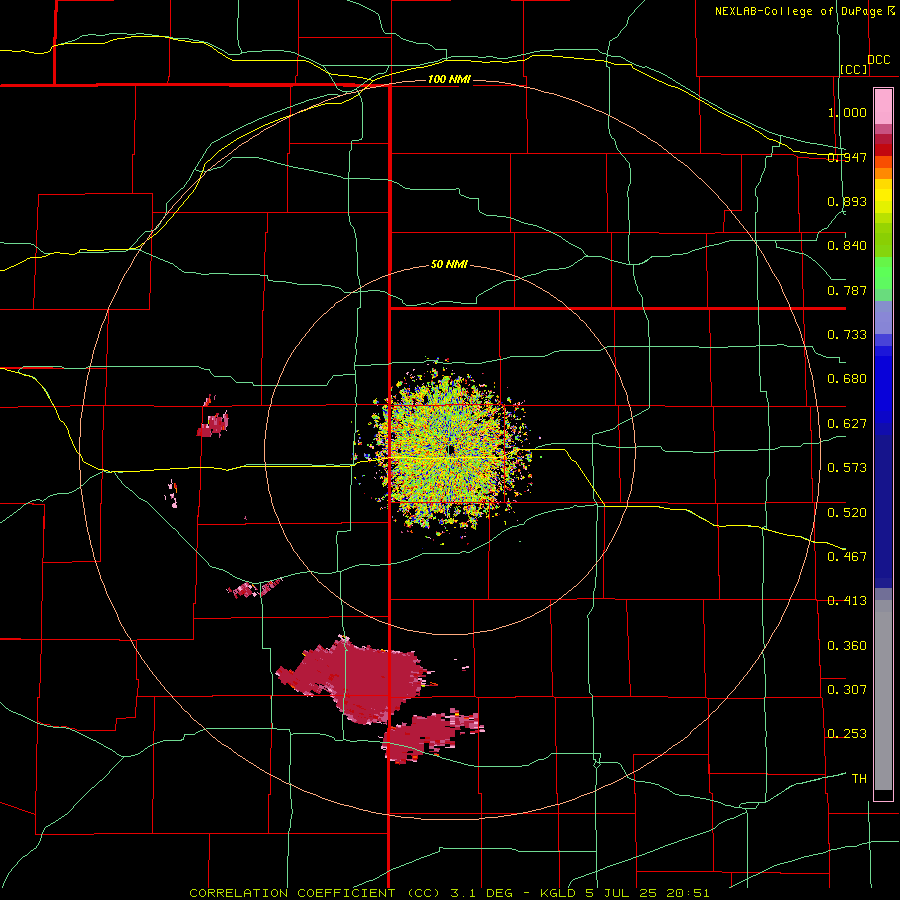Viewport: 900px width, 900px height.
Task: Pick the light pink segment of the color bar
Action: (x=883, y=106)
